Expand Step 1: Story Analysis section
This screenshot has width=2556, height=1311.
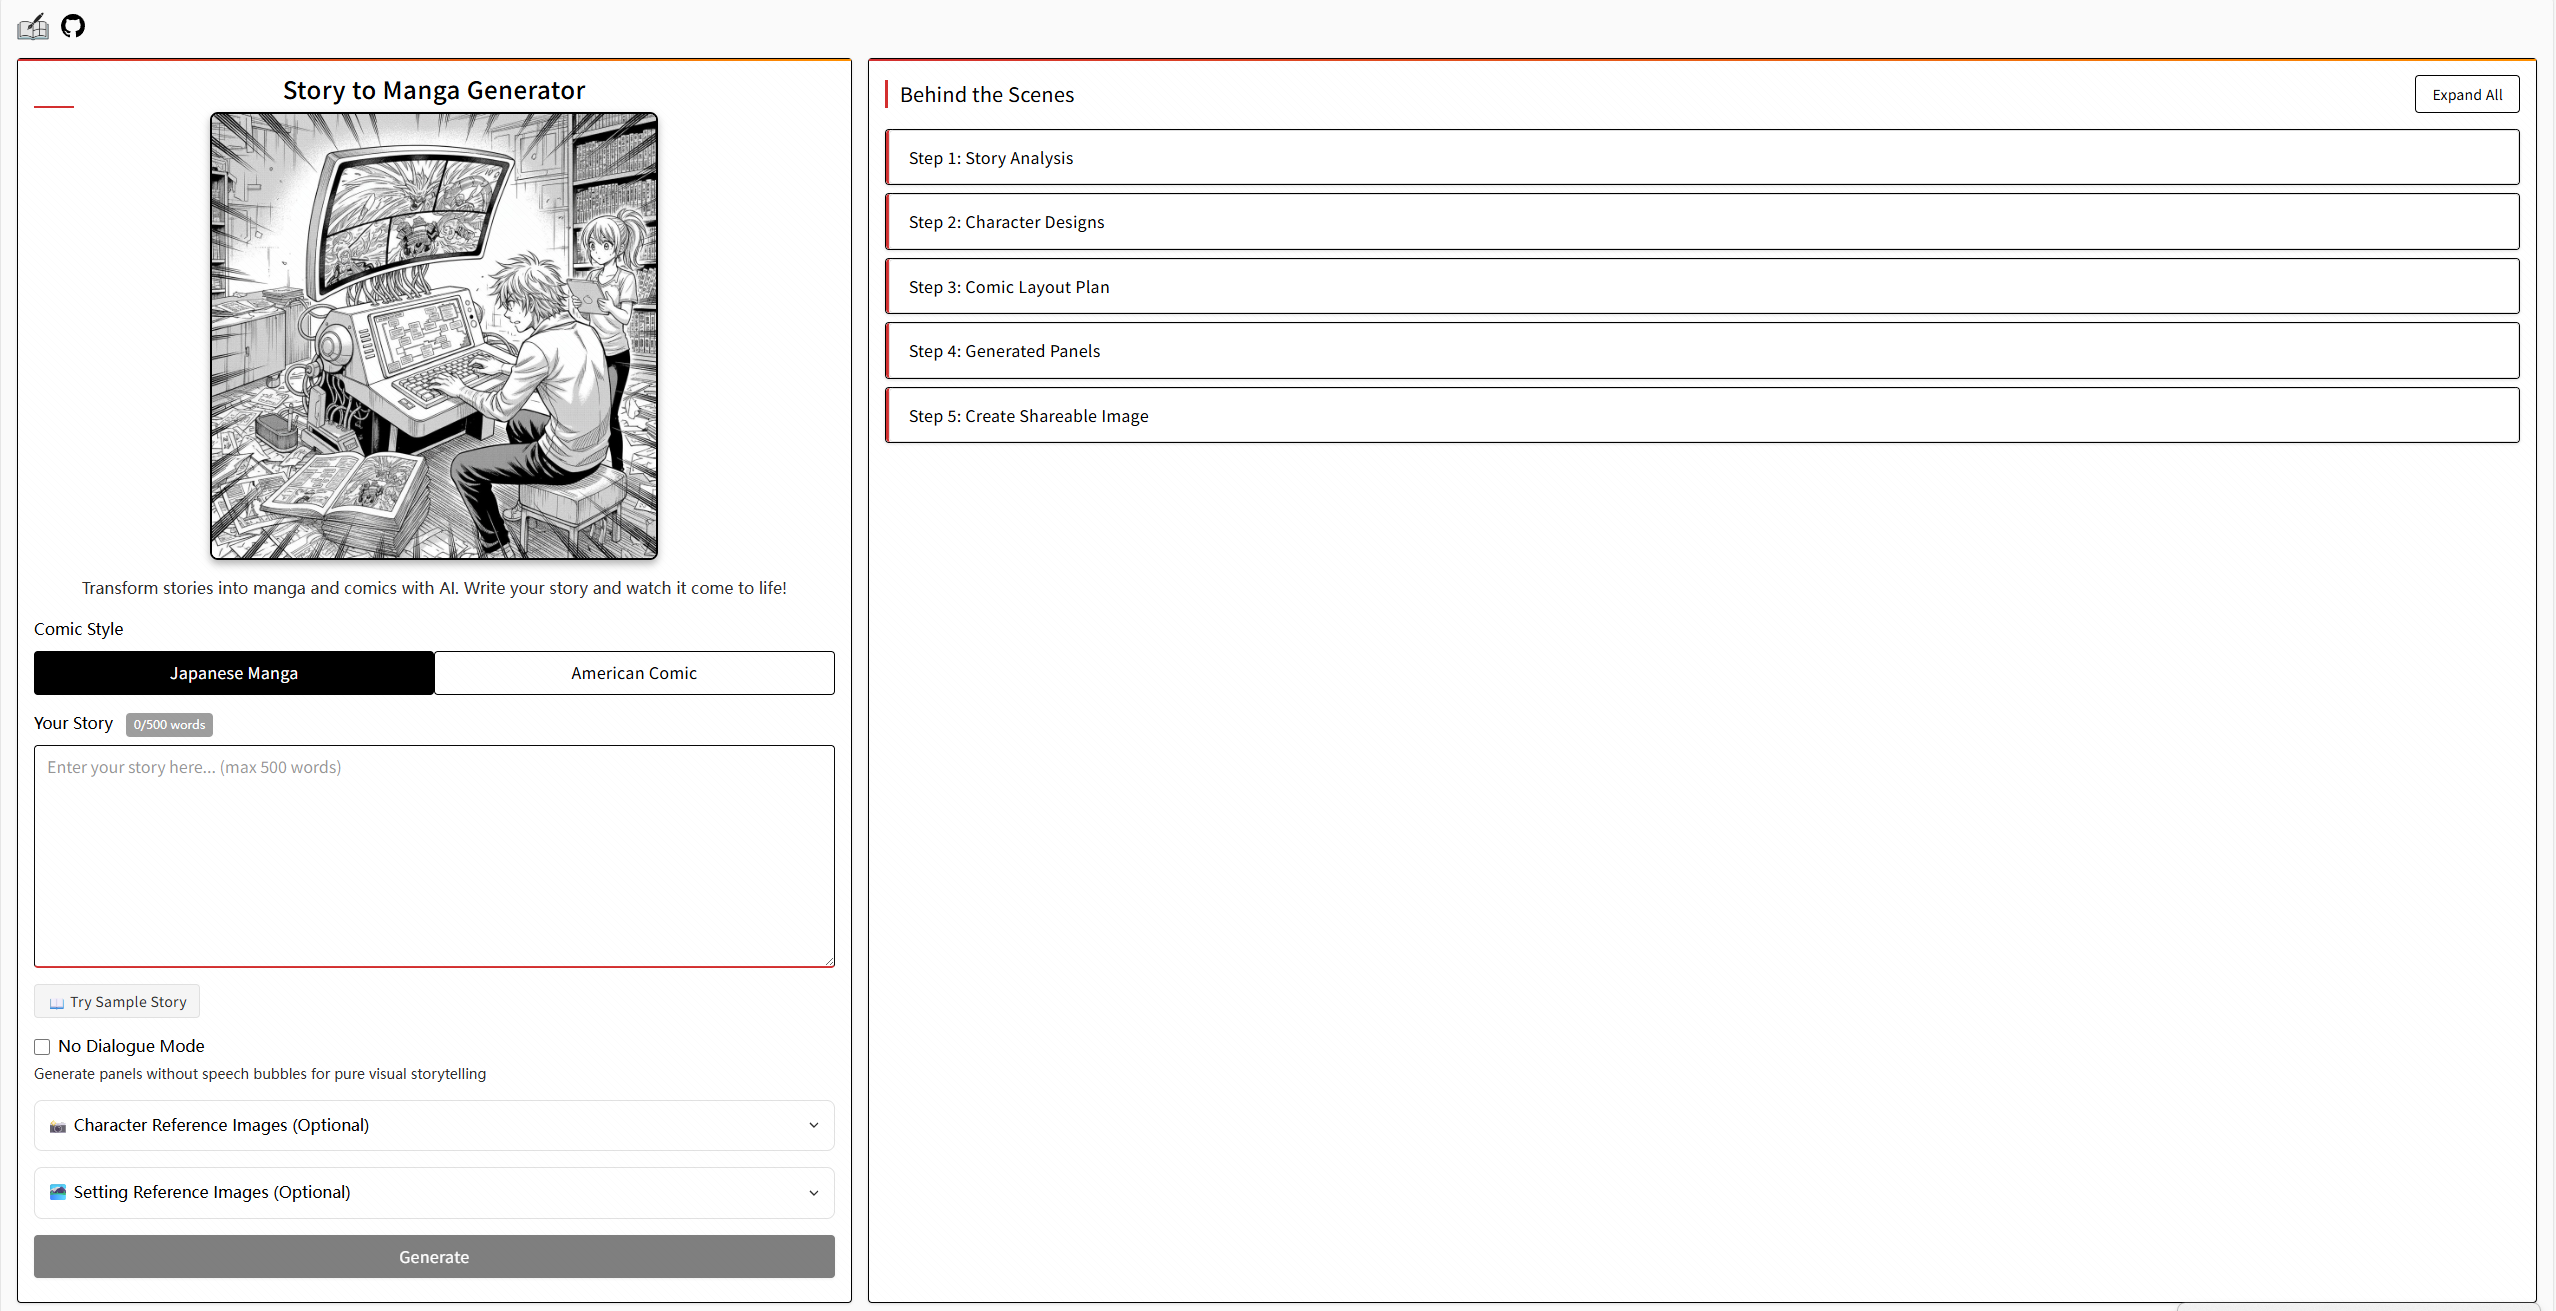1701,158
